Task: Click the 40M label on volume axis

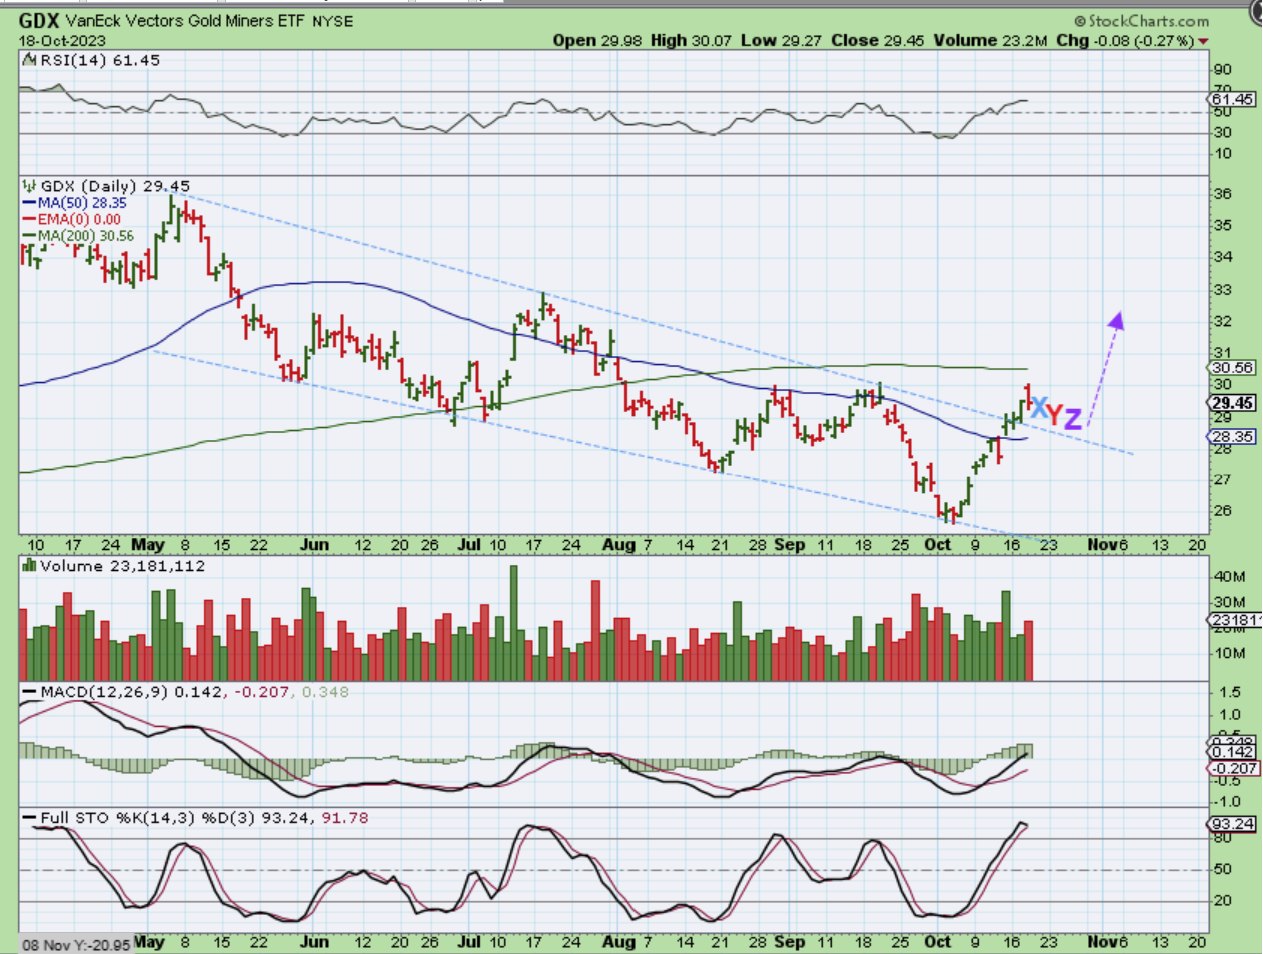Action: (1230, 577)
